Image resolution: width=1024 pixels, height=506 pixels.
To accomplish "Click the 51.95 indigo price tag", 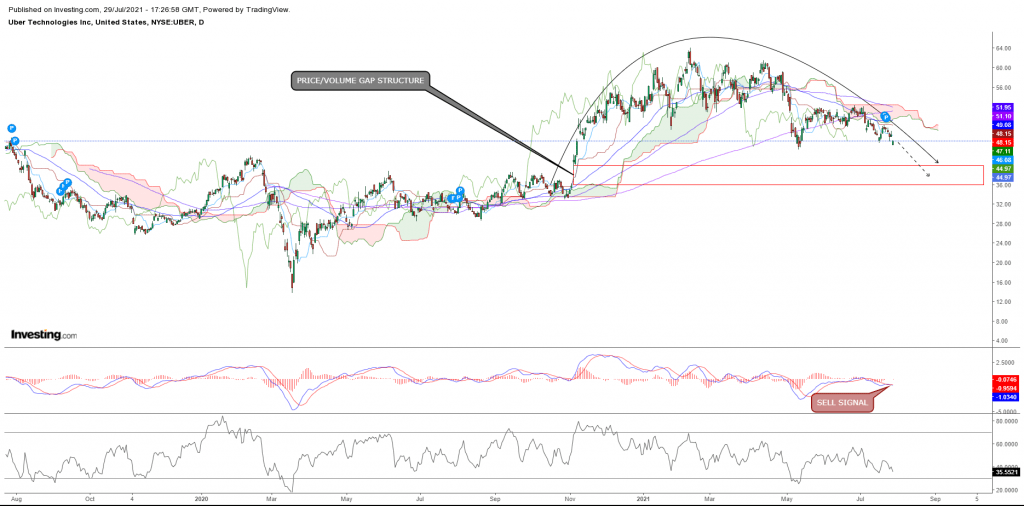I will point(1001,106).
